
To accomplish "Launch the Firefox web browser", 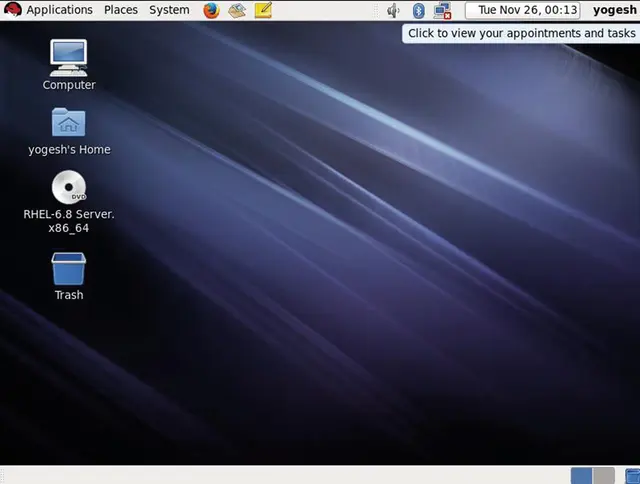I will pyautogui.click(x=211, y=10).
